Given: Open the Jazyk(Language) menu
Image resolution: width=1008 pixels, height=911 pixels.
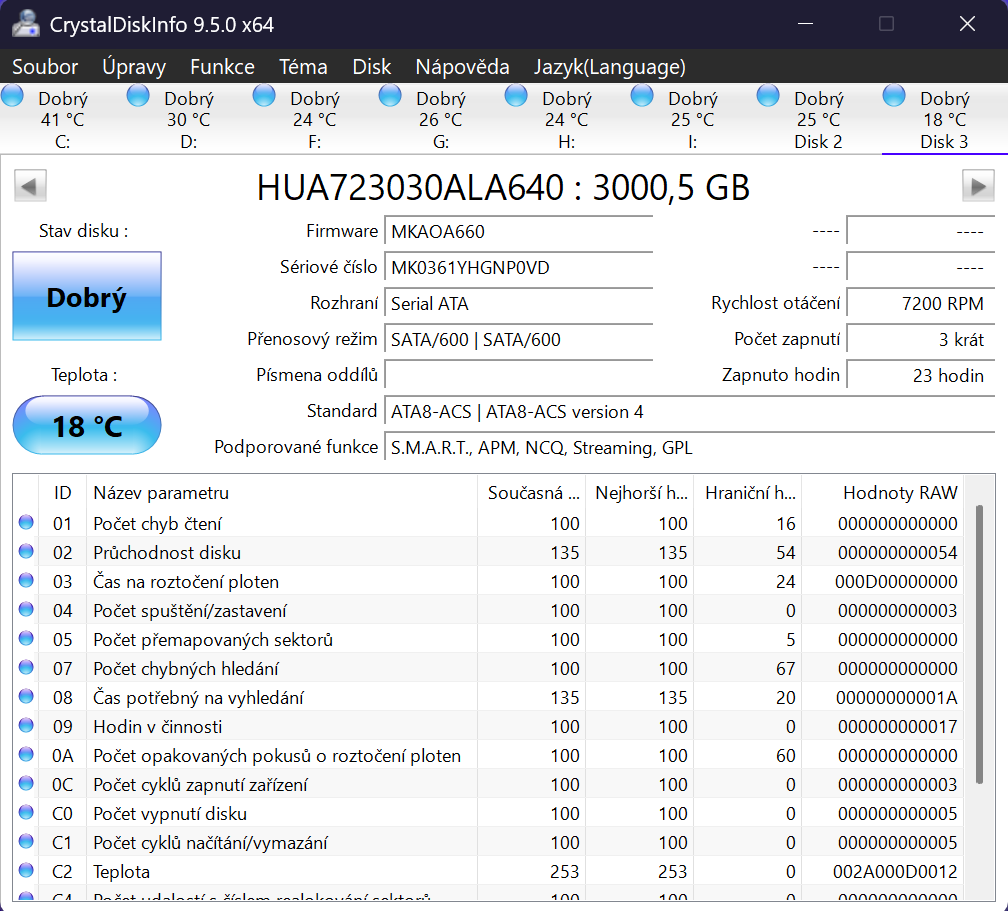Looking at the screenshot, I should 609,67.
